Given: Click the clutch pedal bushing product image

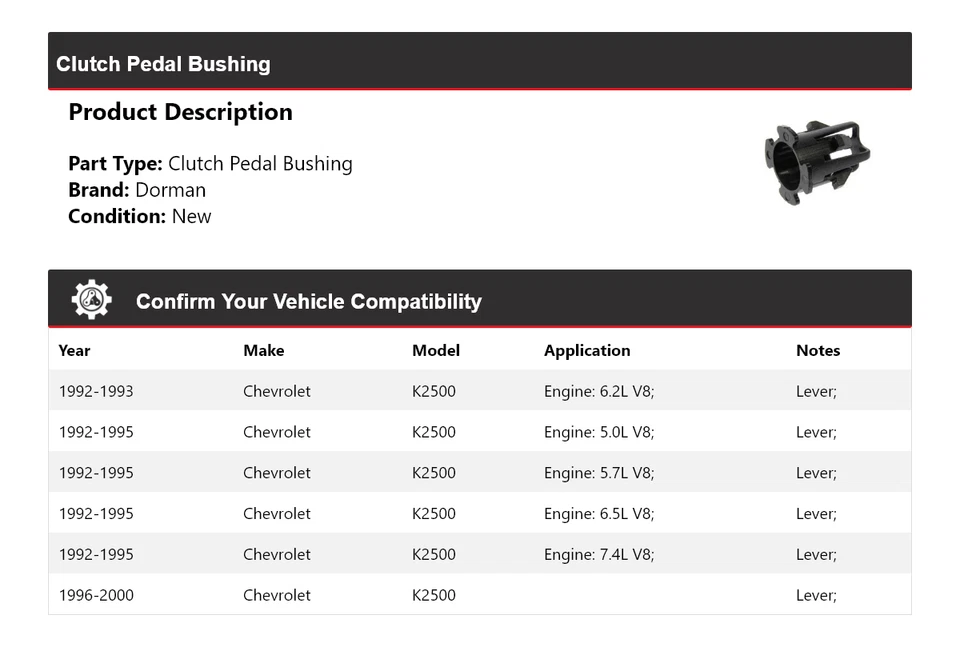Looking at the screenshot, I should pos(816,163).
